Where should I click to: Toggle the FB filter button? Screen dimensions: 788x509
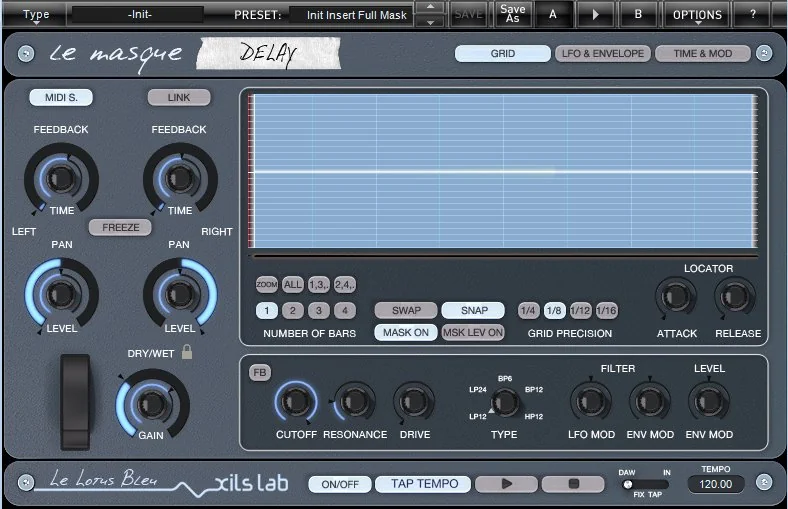[x=260, y=372]
